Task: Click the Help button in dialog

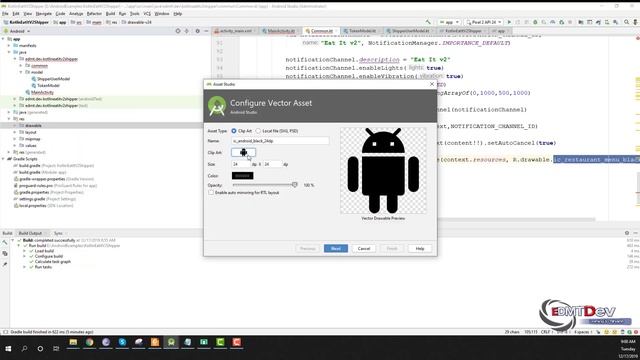Action: pyautogui.click(x=420, y=249)
